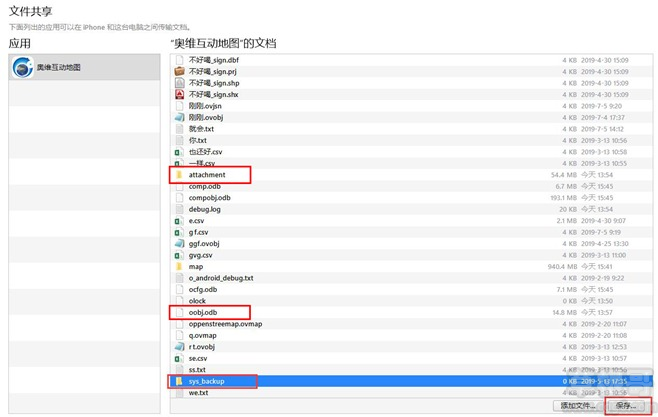Click the gvg.csv spreadsheet icon
Viewport: 658px width, 417px height.
[179, 255]
